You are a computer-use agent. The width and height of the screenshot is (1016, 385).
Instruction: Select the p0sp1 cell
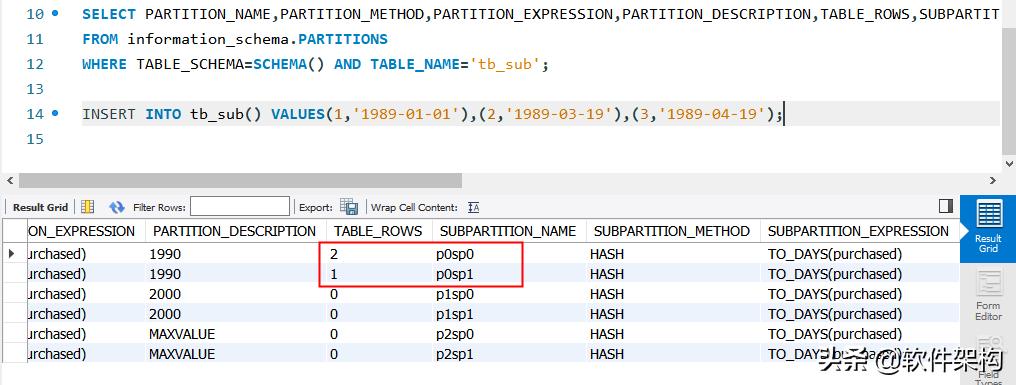point(455,274)
